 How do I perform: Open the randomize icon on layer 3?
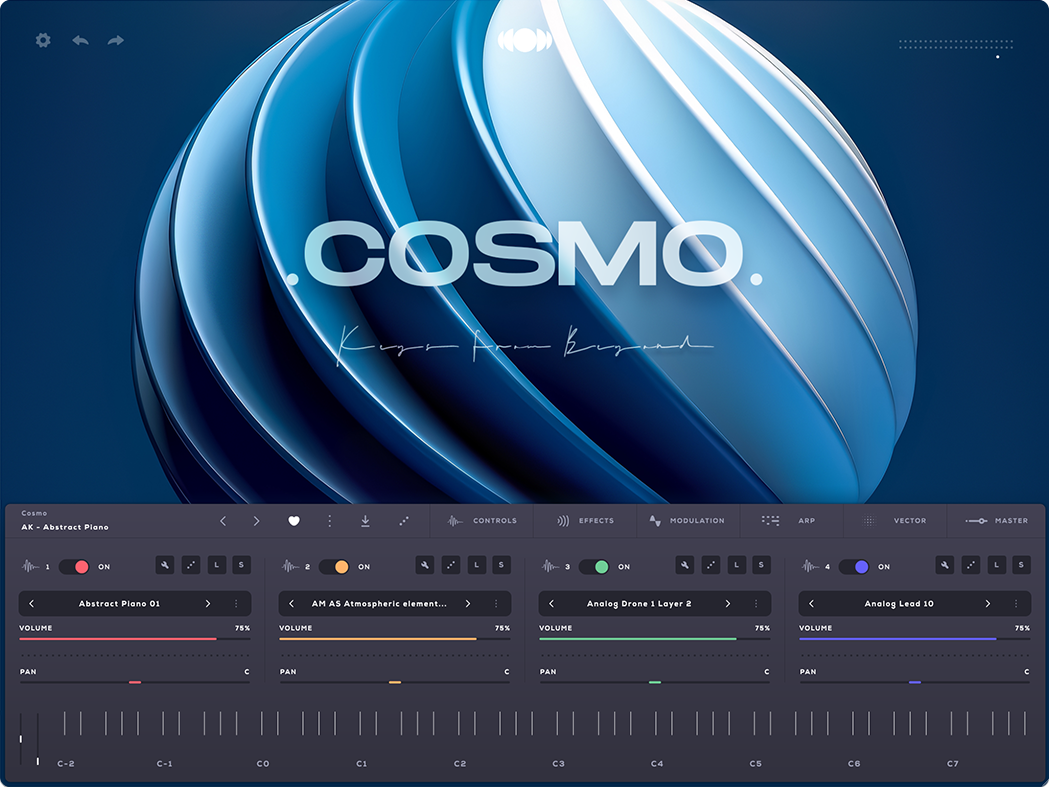(711, 565)
